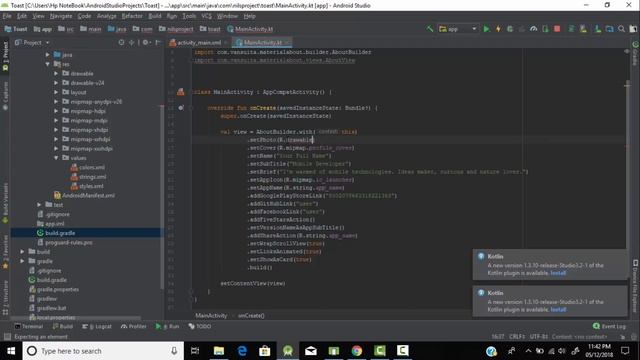Expand the test folder

[x=40, y=205]
